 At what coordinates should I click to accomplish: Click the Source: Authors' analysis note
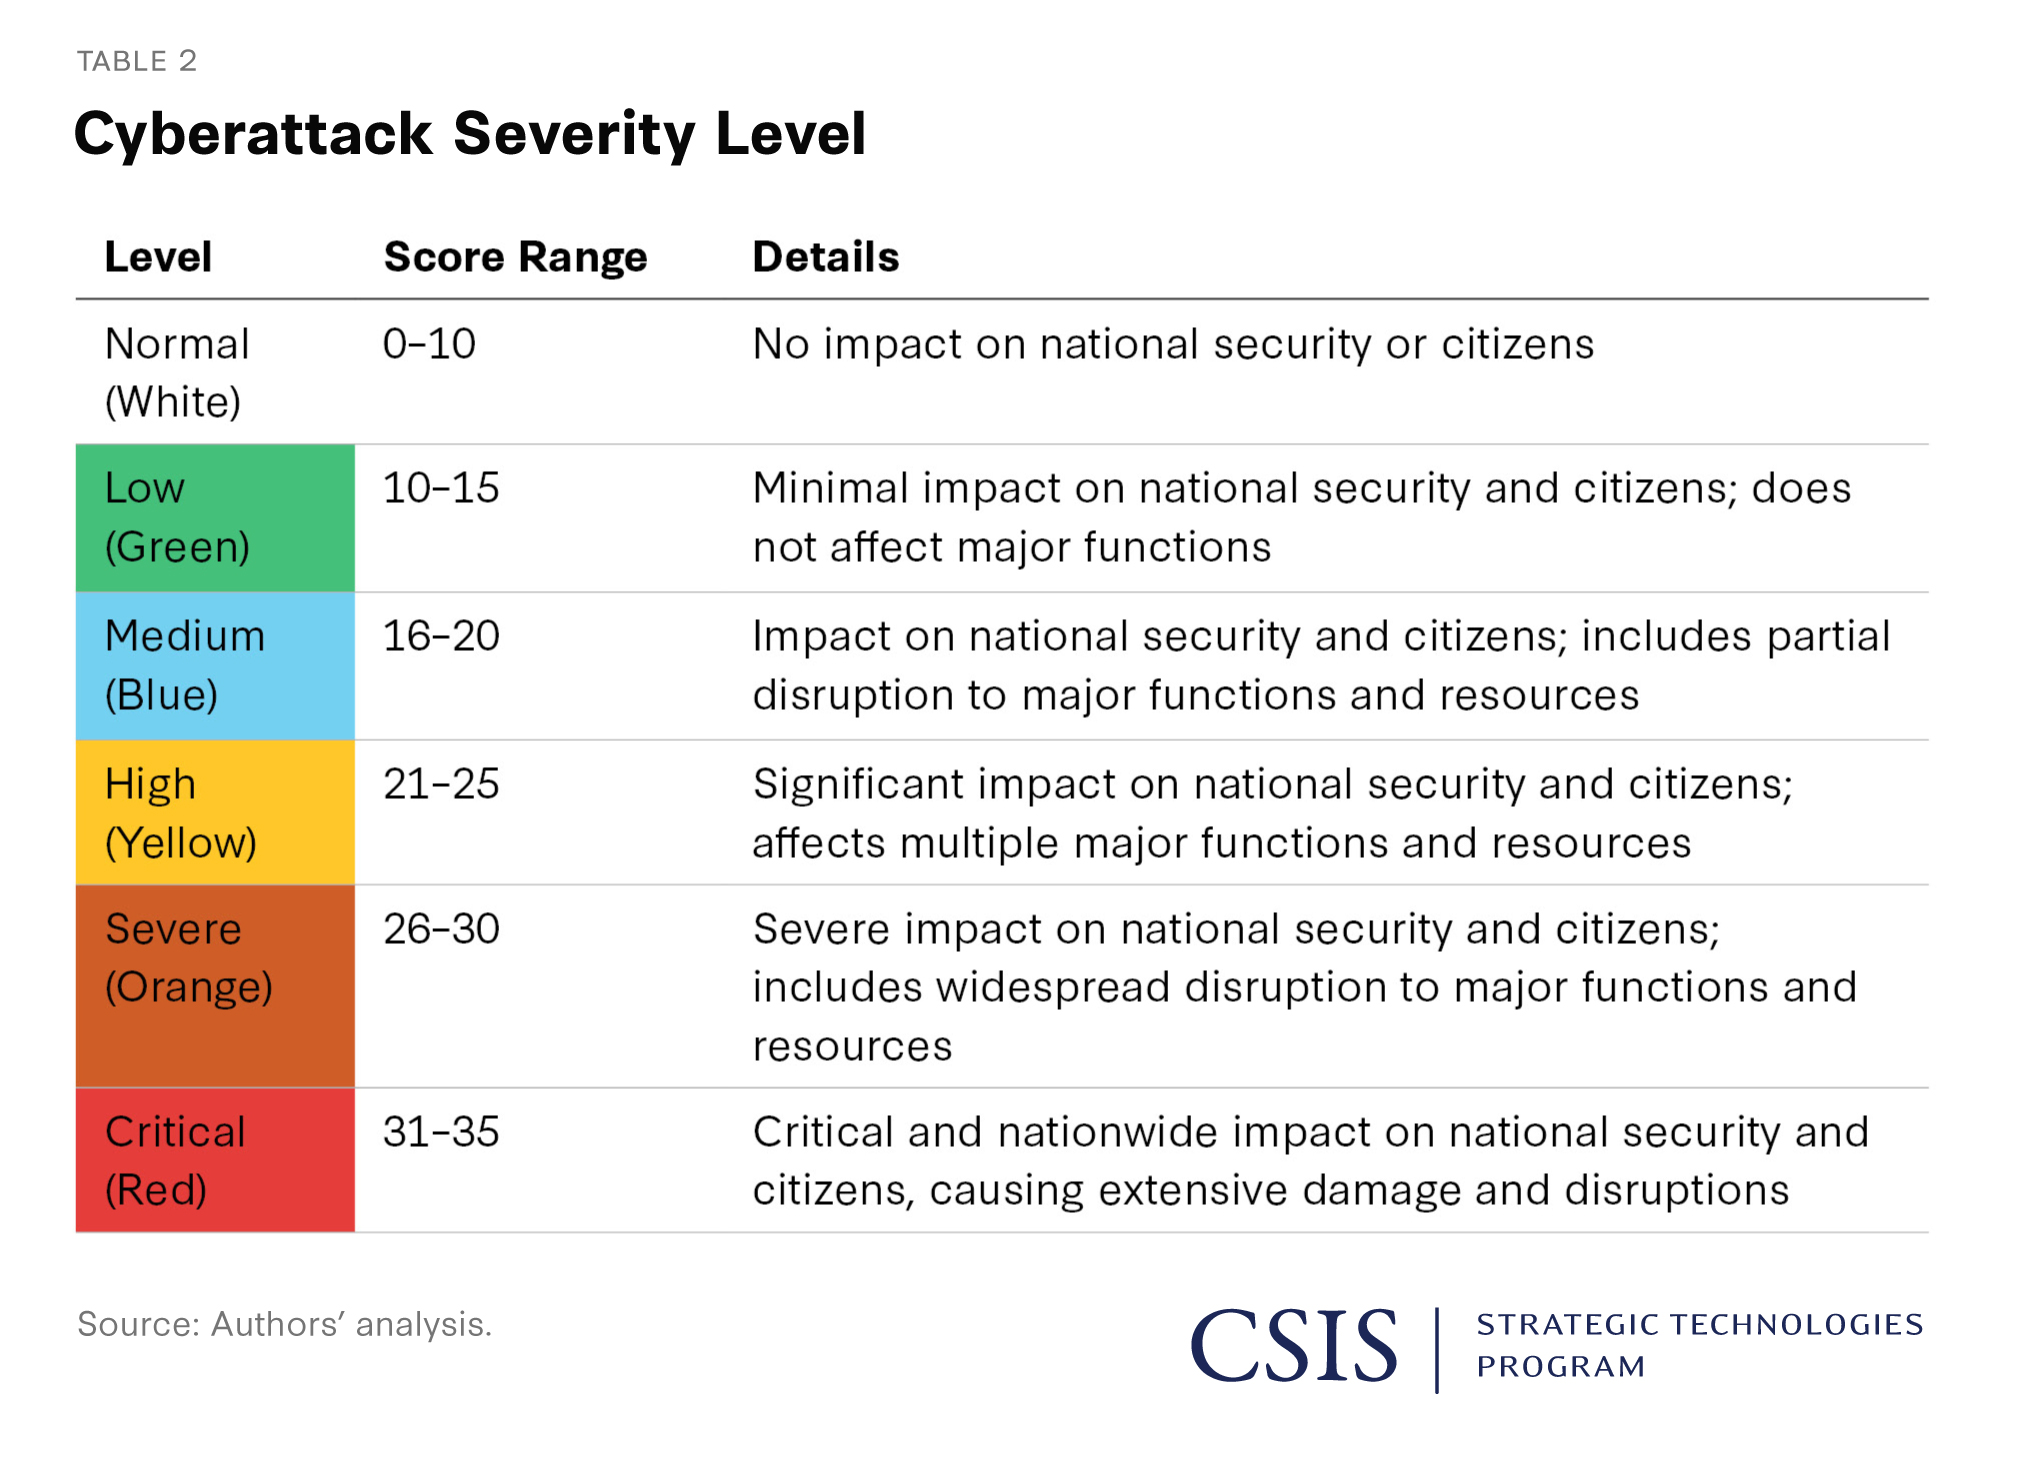285,1324
